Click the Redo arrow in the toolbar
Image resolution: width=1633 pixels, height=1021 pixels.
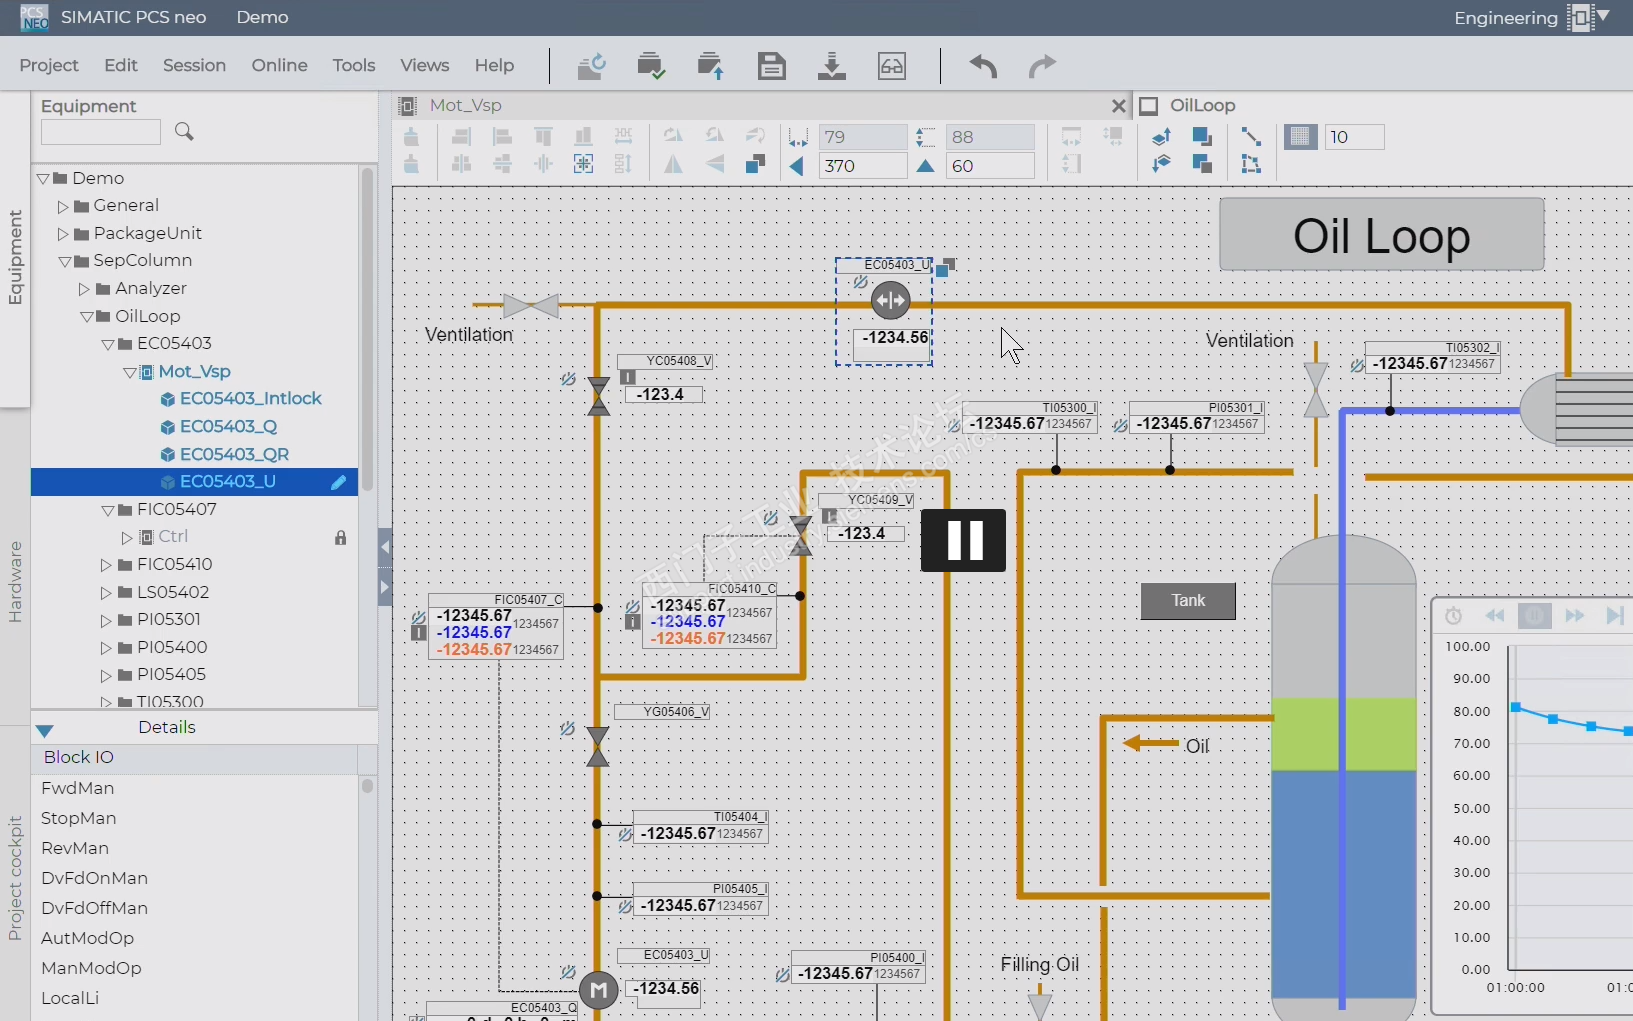click(x=1042, y=66)
